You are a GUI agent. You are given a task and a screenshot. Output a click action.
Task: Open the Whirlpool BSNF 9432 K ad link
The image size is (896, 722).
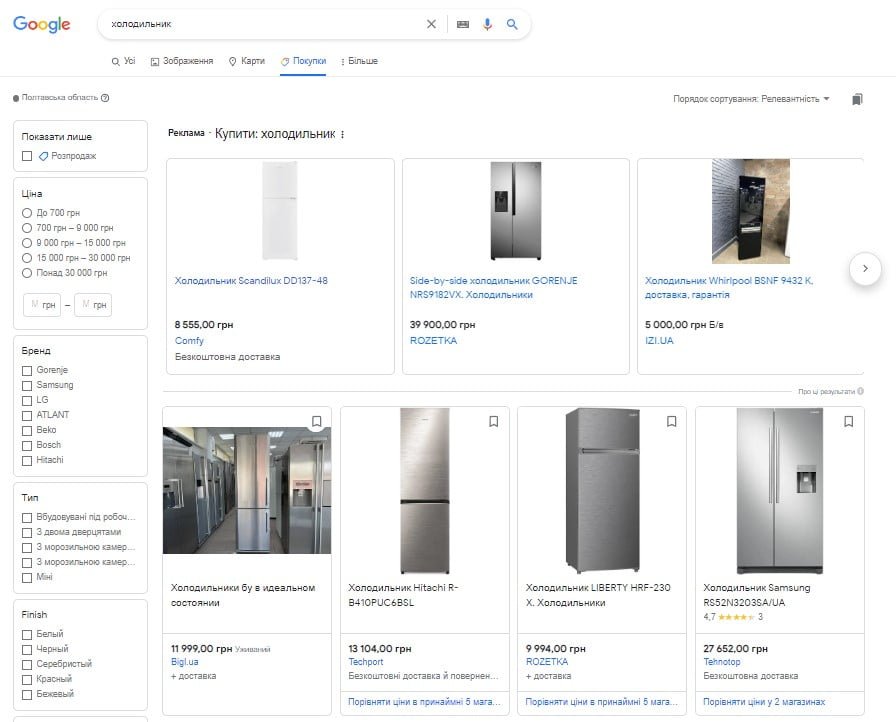[729, 287]
